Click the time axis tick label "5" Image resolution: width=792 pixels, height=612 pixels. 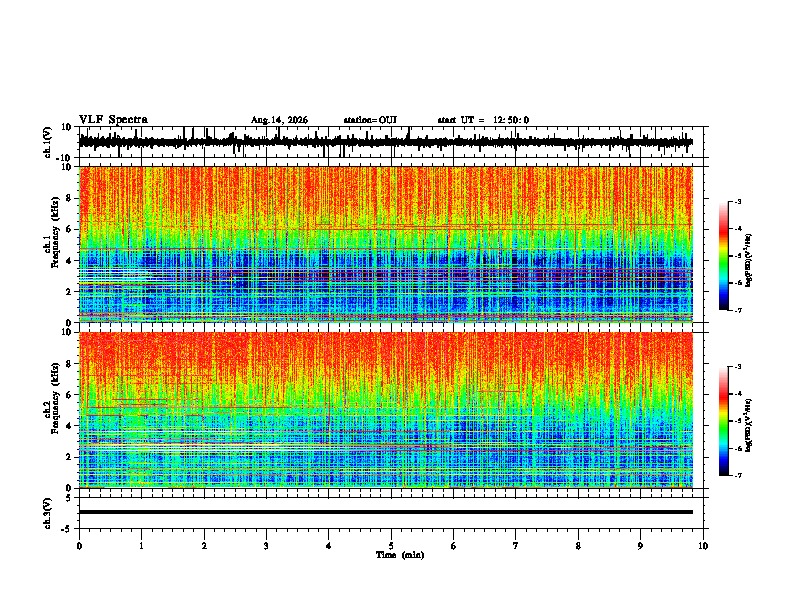pyautogui.click(x=391, y=546)
